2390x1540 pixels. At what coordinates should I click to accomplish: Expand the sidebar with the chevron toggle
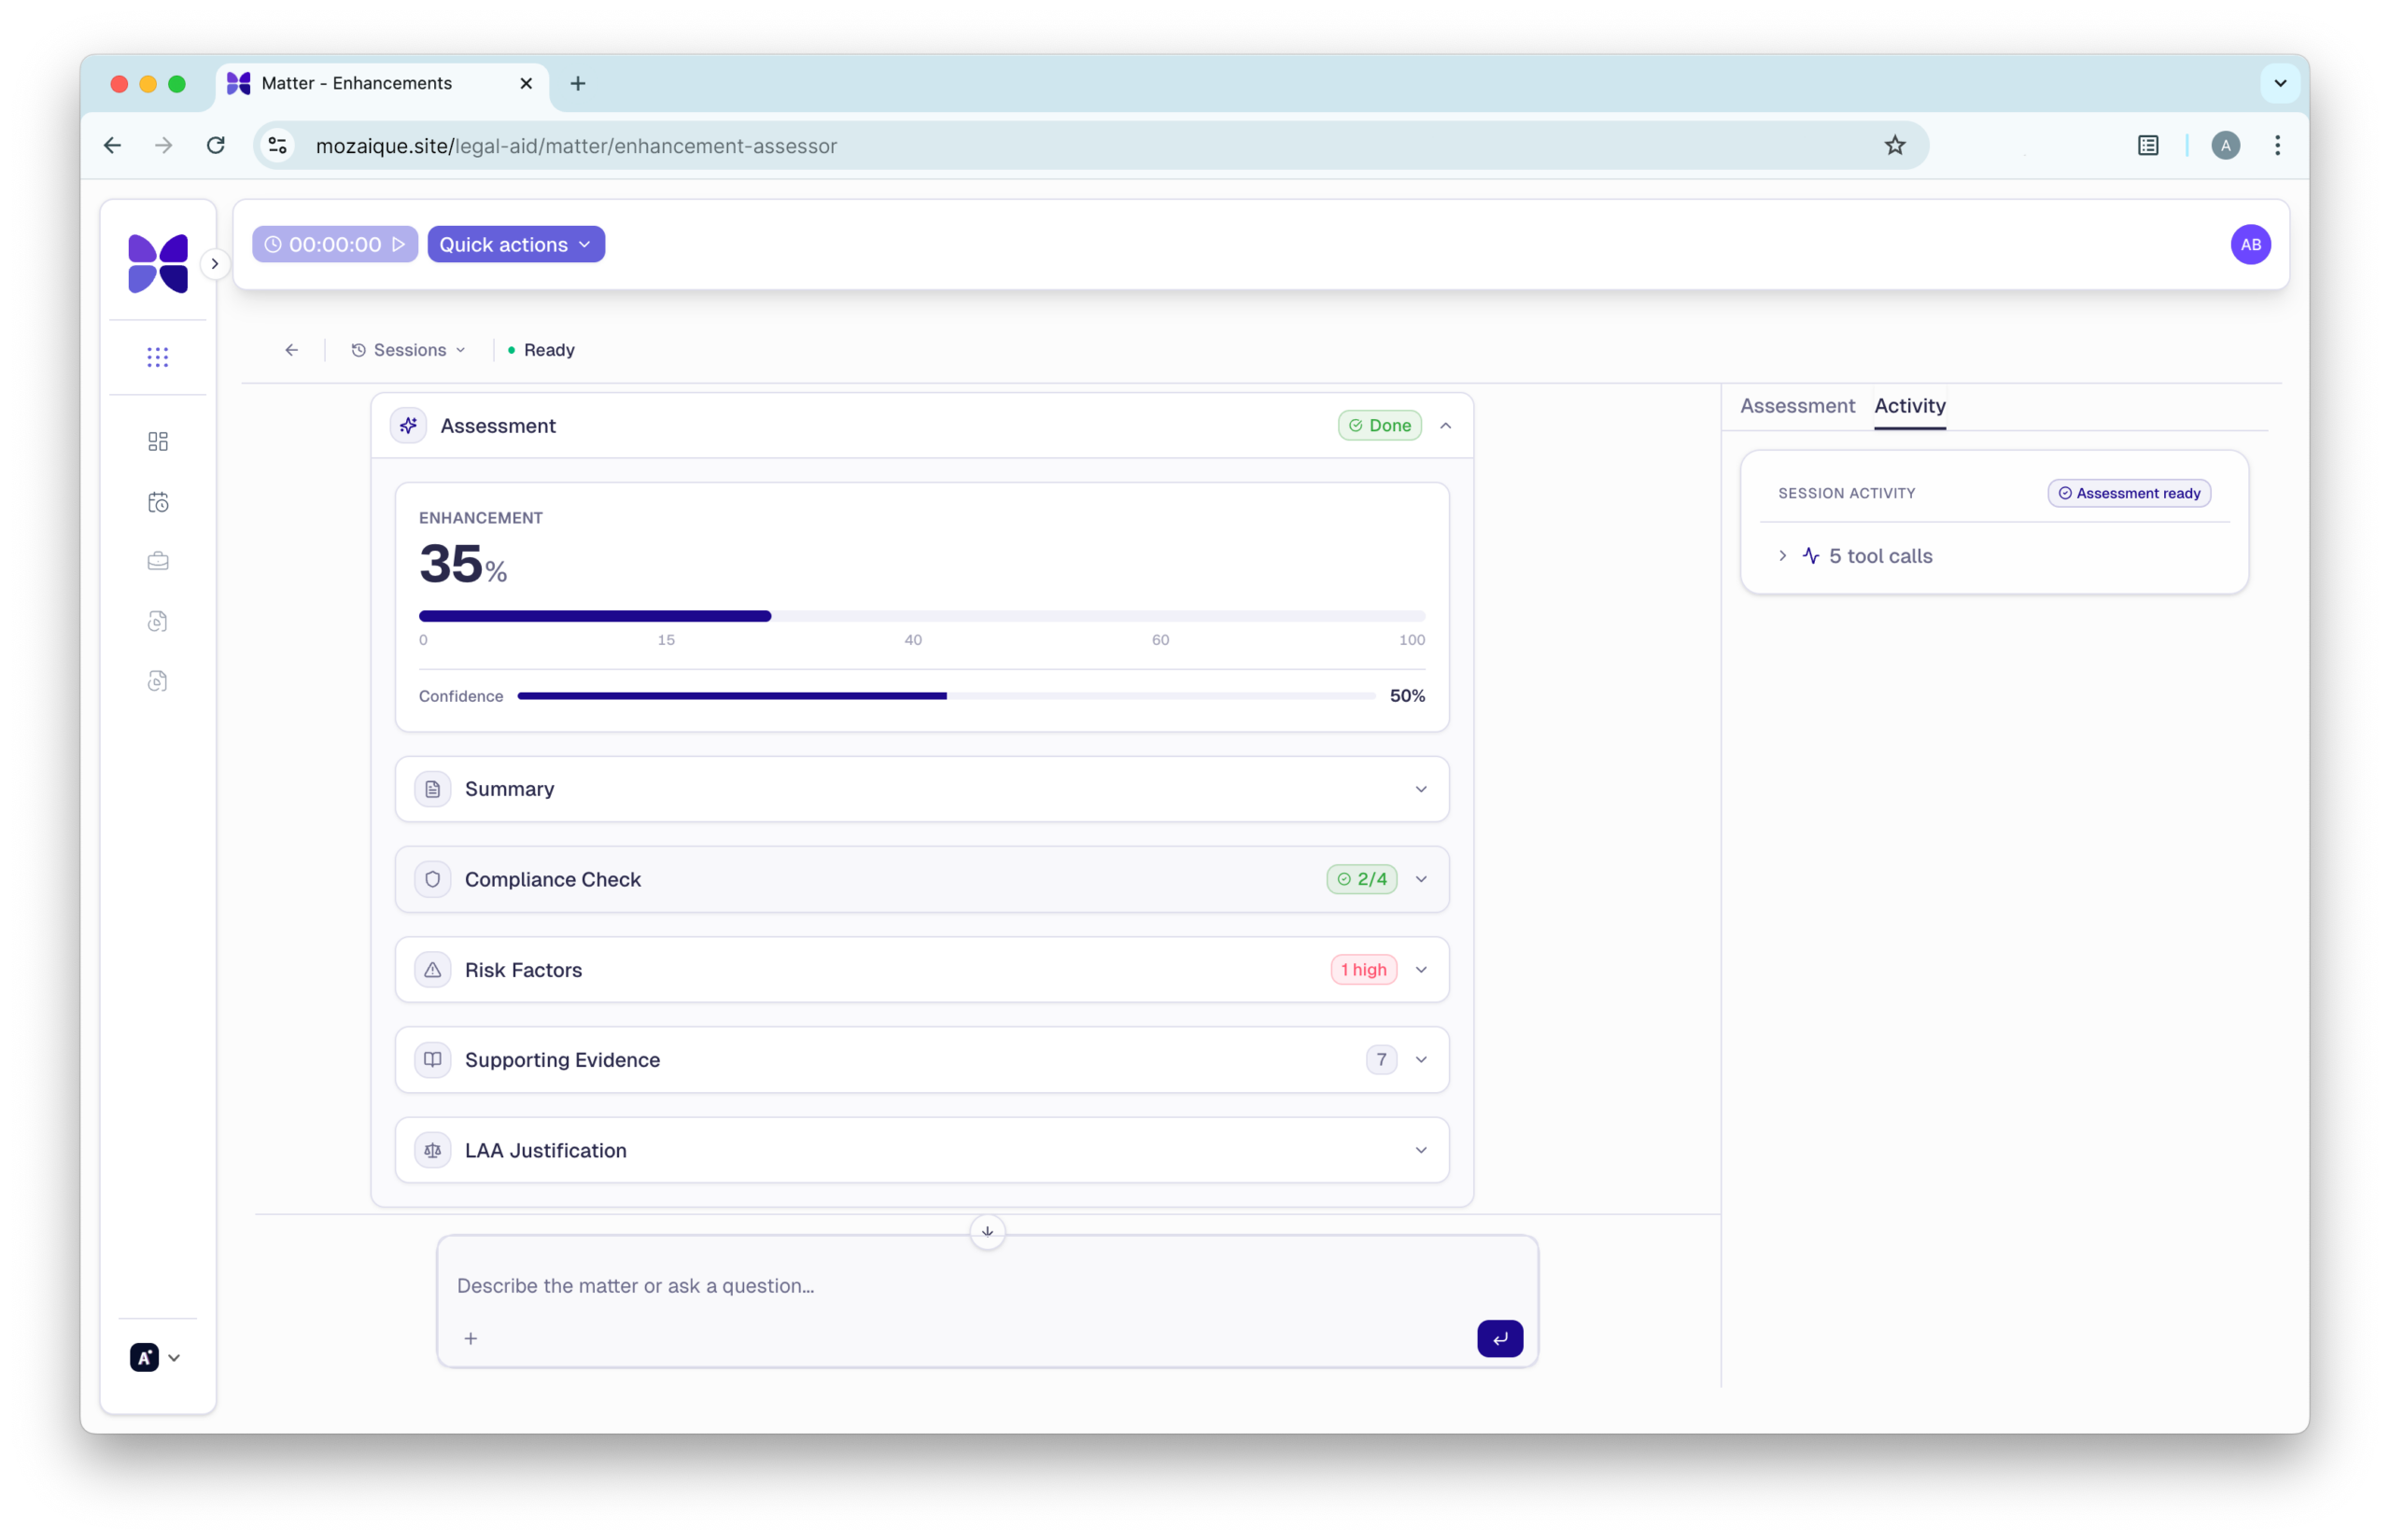(215, 264)
